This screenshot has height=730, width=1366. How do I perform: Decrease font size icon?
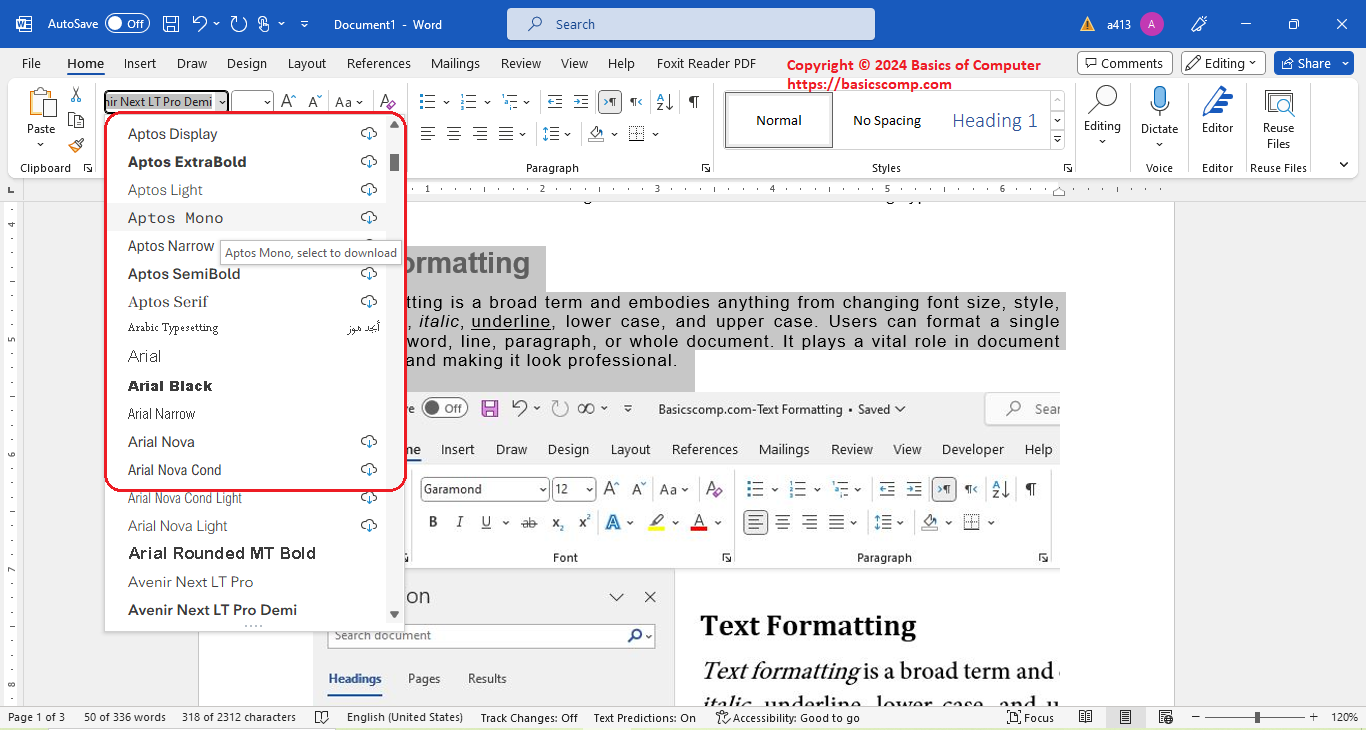[x=315, y=102]
